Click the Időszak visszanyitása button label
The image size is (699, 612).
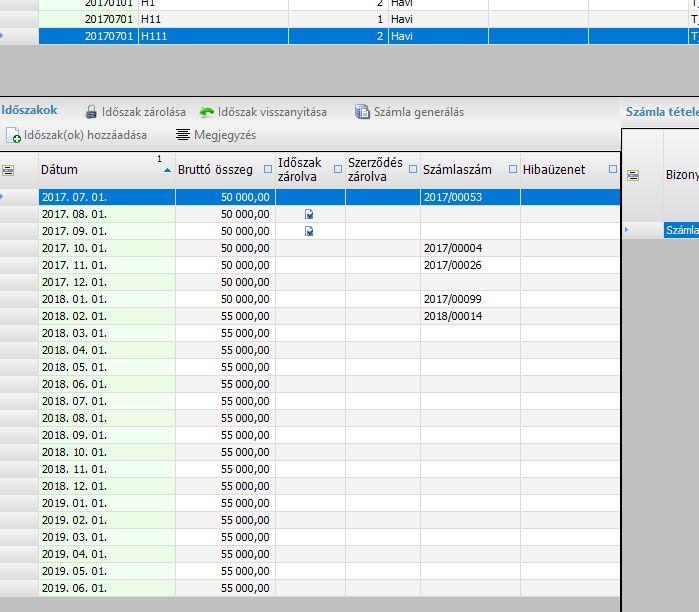[x=272, y=112]
